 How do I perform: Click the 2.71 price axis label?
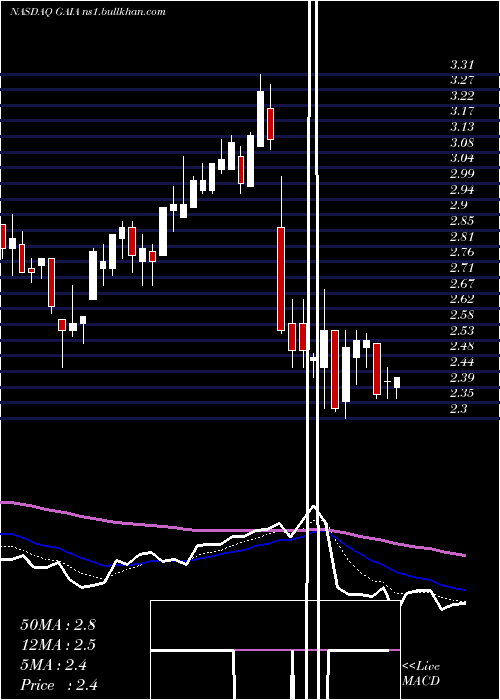(x=462, y=268)
